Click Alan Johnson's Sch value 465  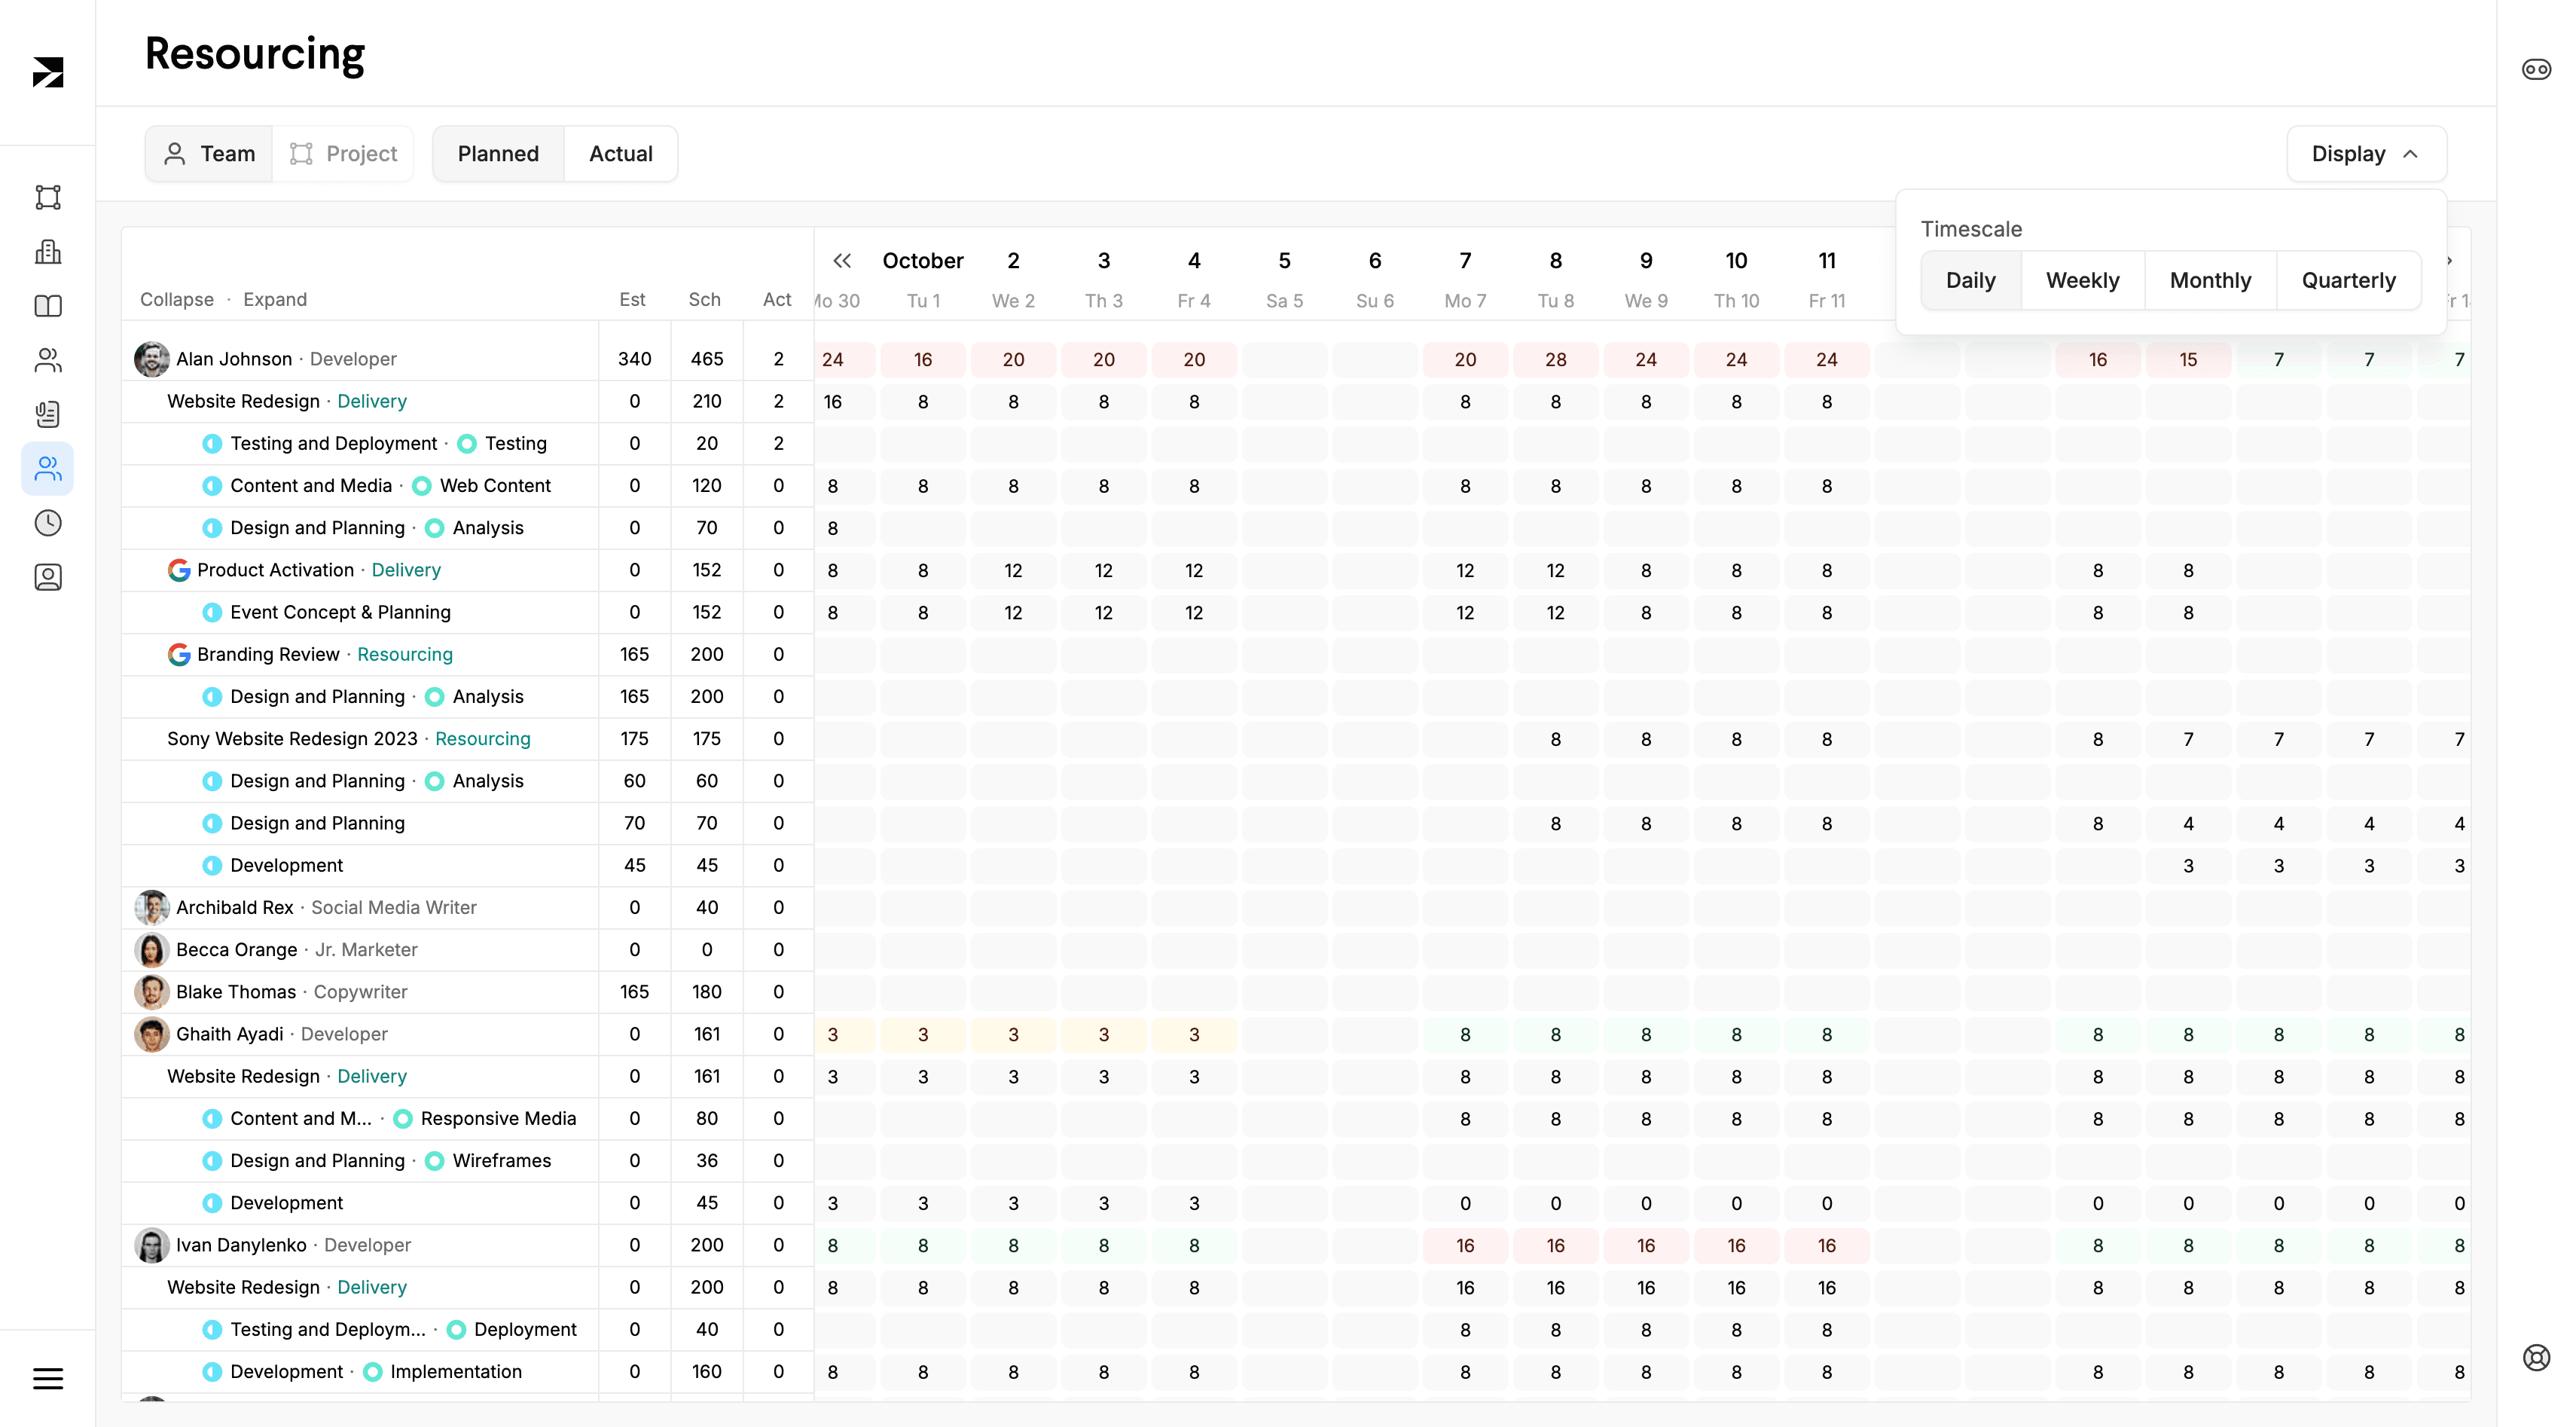(707, 359)
